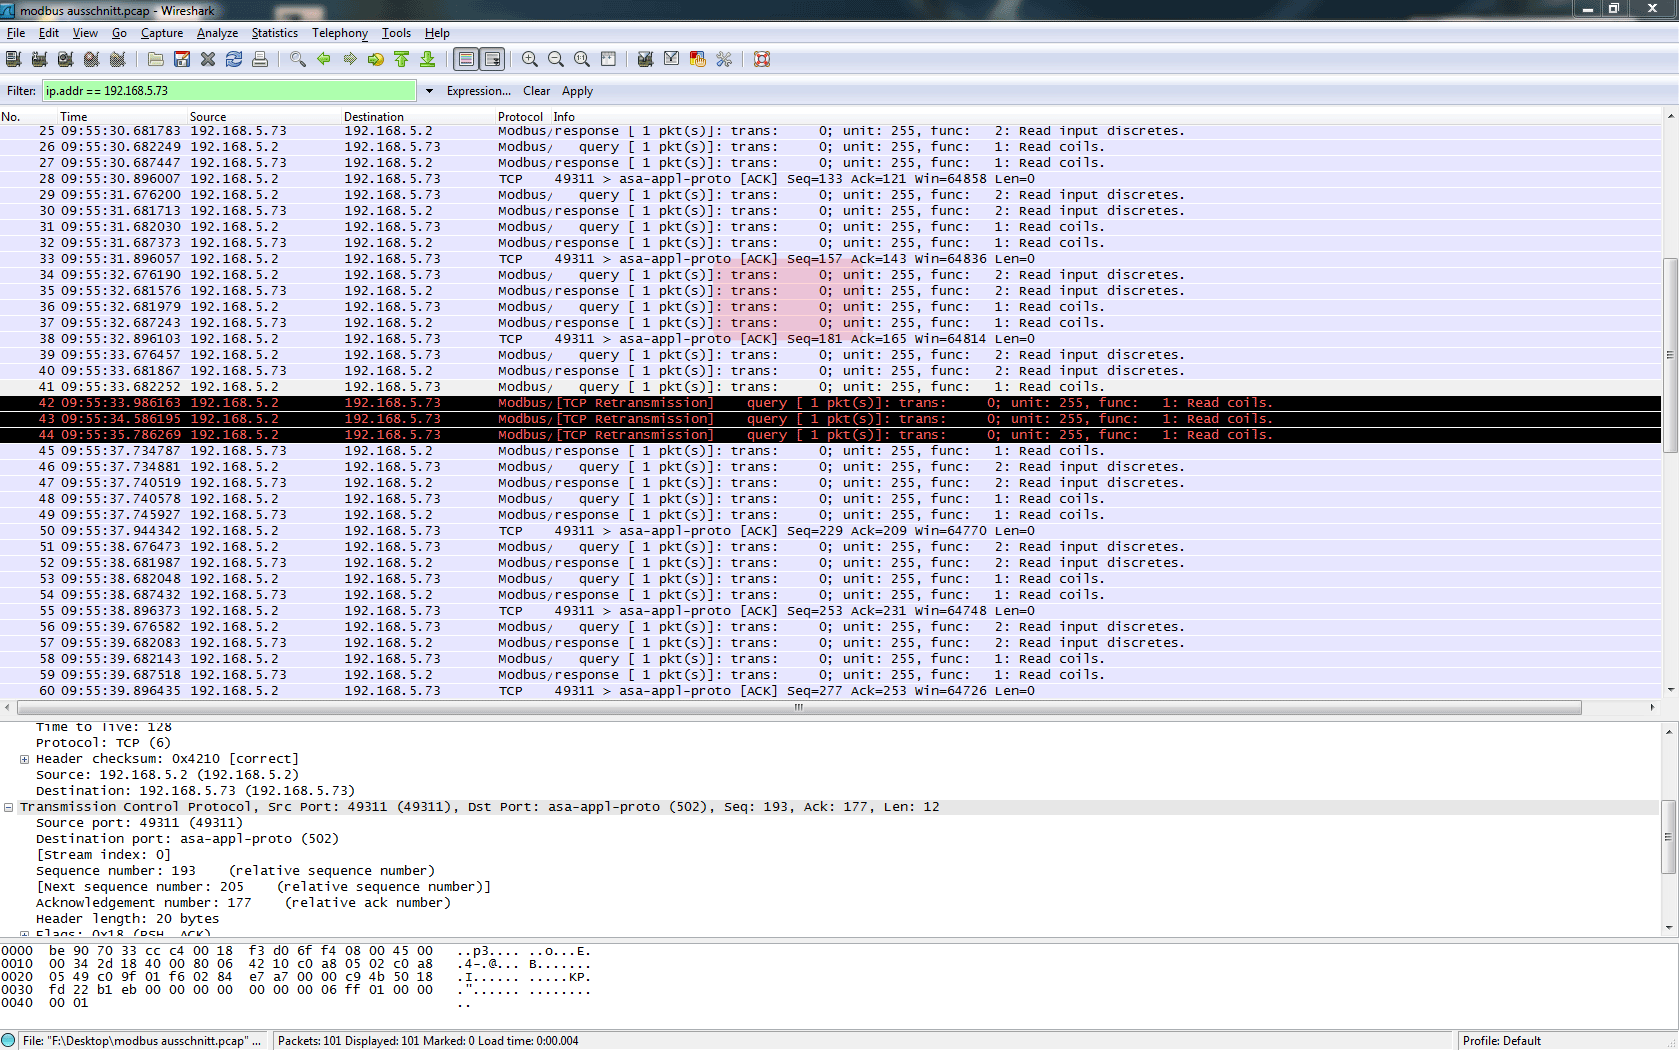1679x1050 pixels.
Task: Open help lifebuoy icon
Action: [x=762, y=59]
